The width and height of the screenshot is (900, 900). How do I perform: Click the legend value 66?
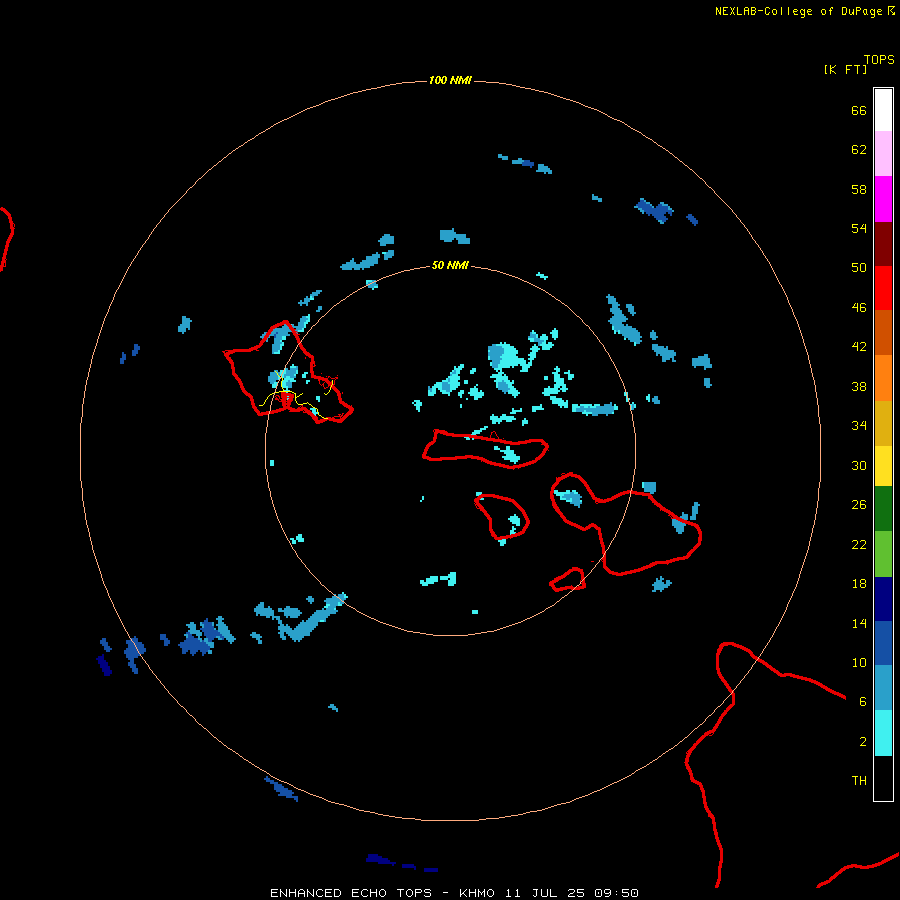[859, 110]
